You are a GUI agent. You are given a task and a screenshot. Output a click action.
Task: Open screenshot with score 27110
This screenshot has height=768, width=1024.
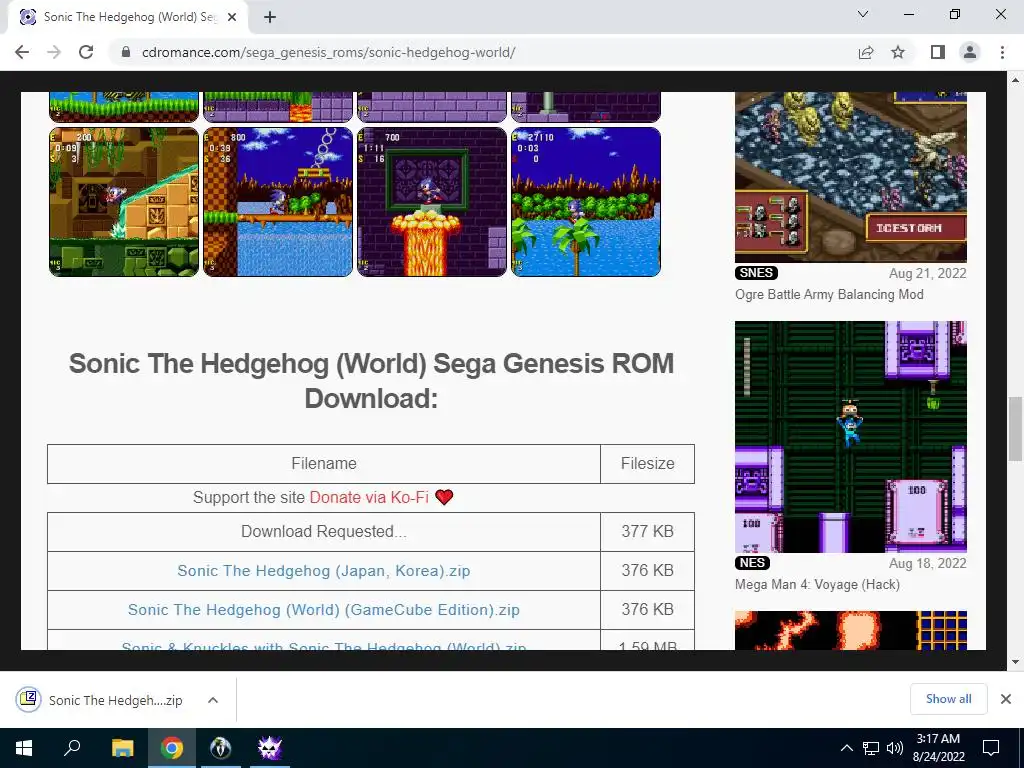click(586, 202)
